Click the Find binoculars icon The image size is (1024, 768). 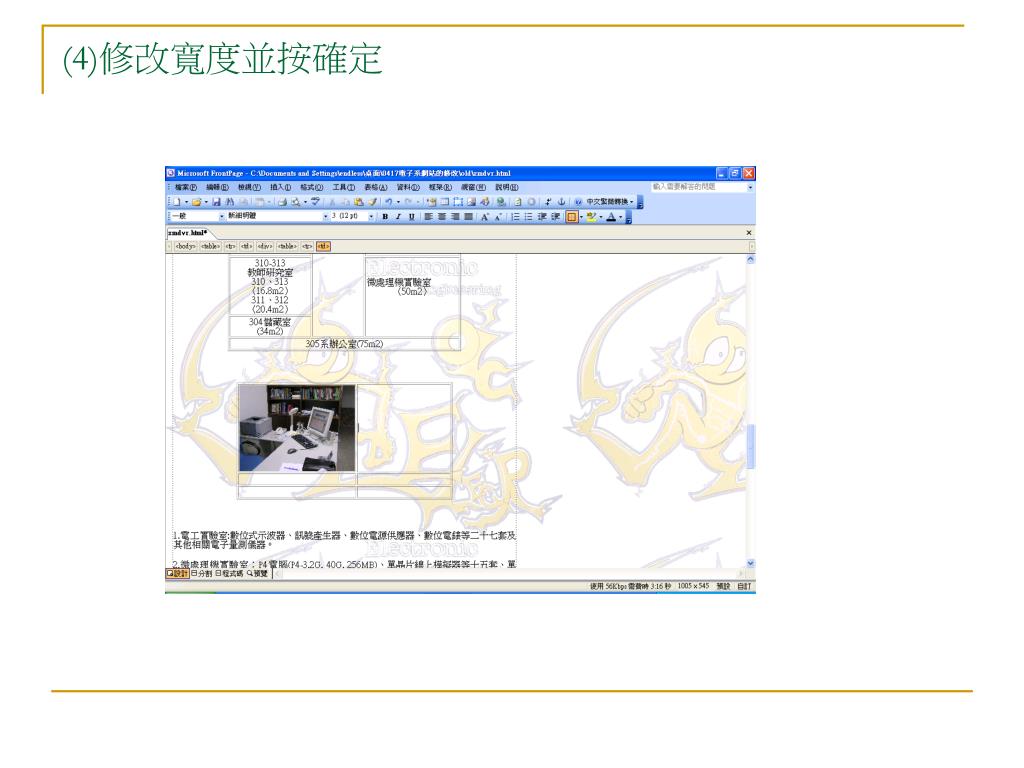[x=230, y=202]
